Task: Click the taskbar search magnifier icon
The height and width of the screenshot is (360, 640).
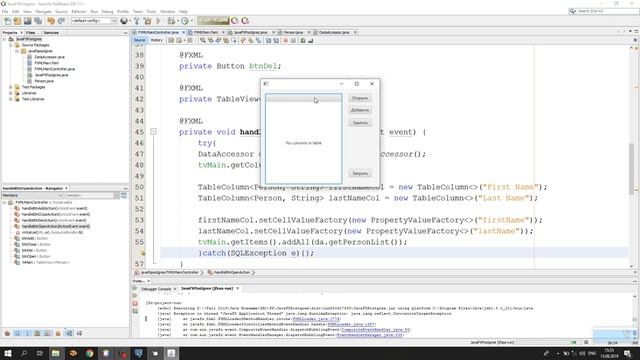Action: click(x=24, y=353)
